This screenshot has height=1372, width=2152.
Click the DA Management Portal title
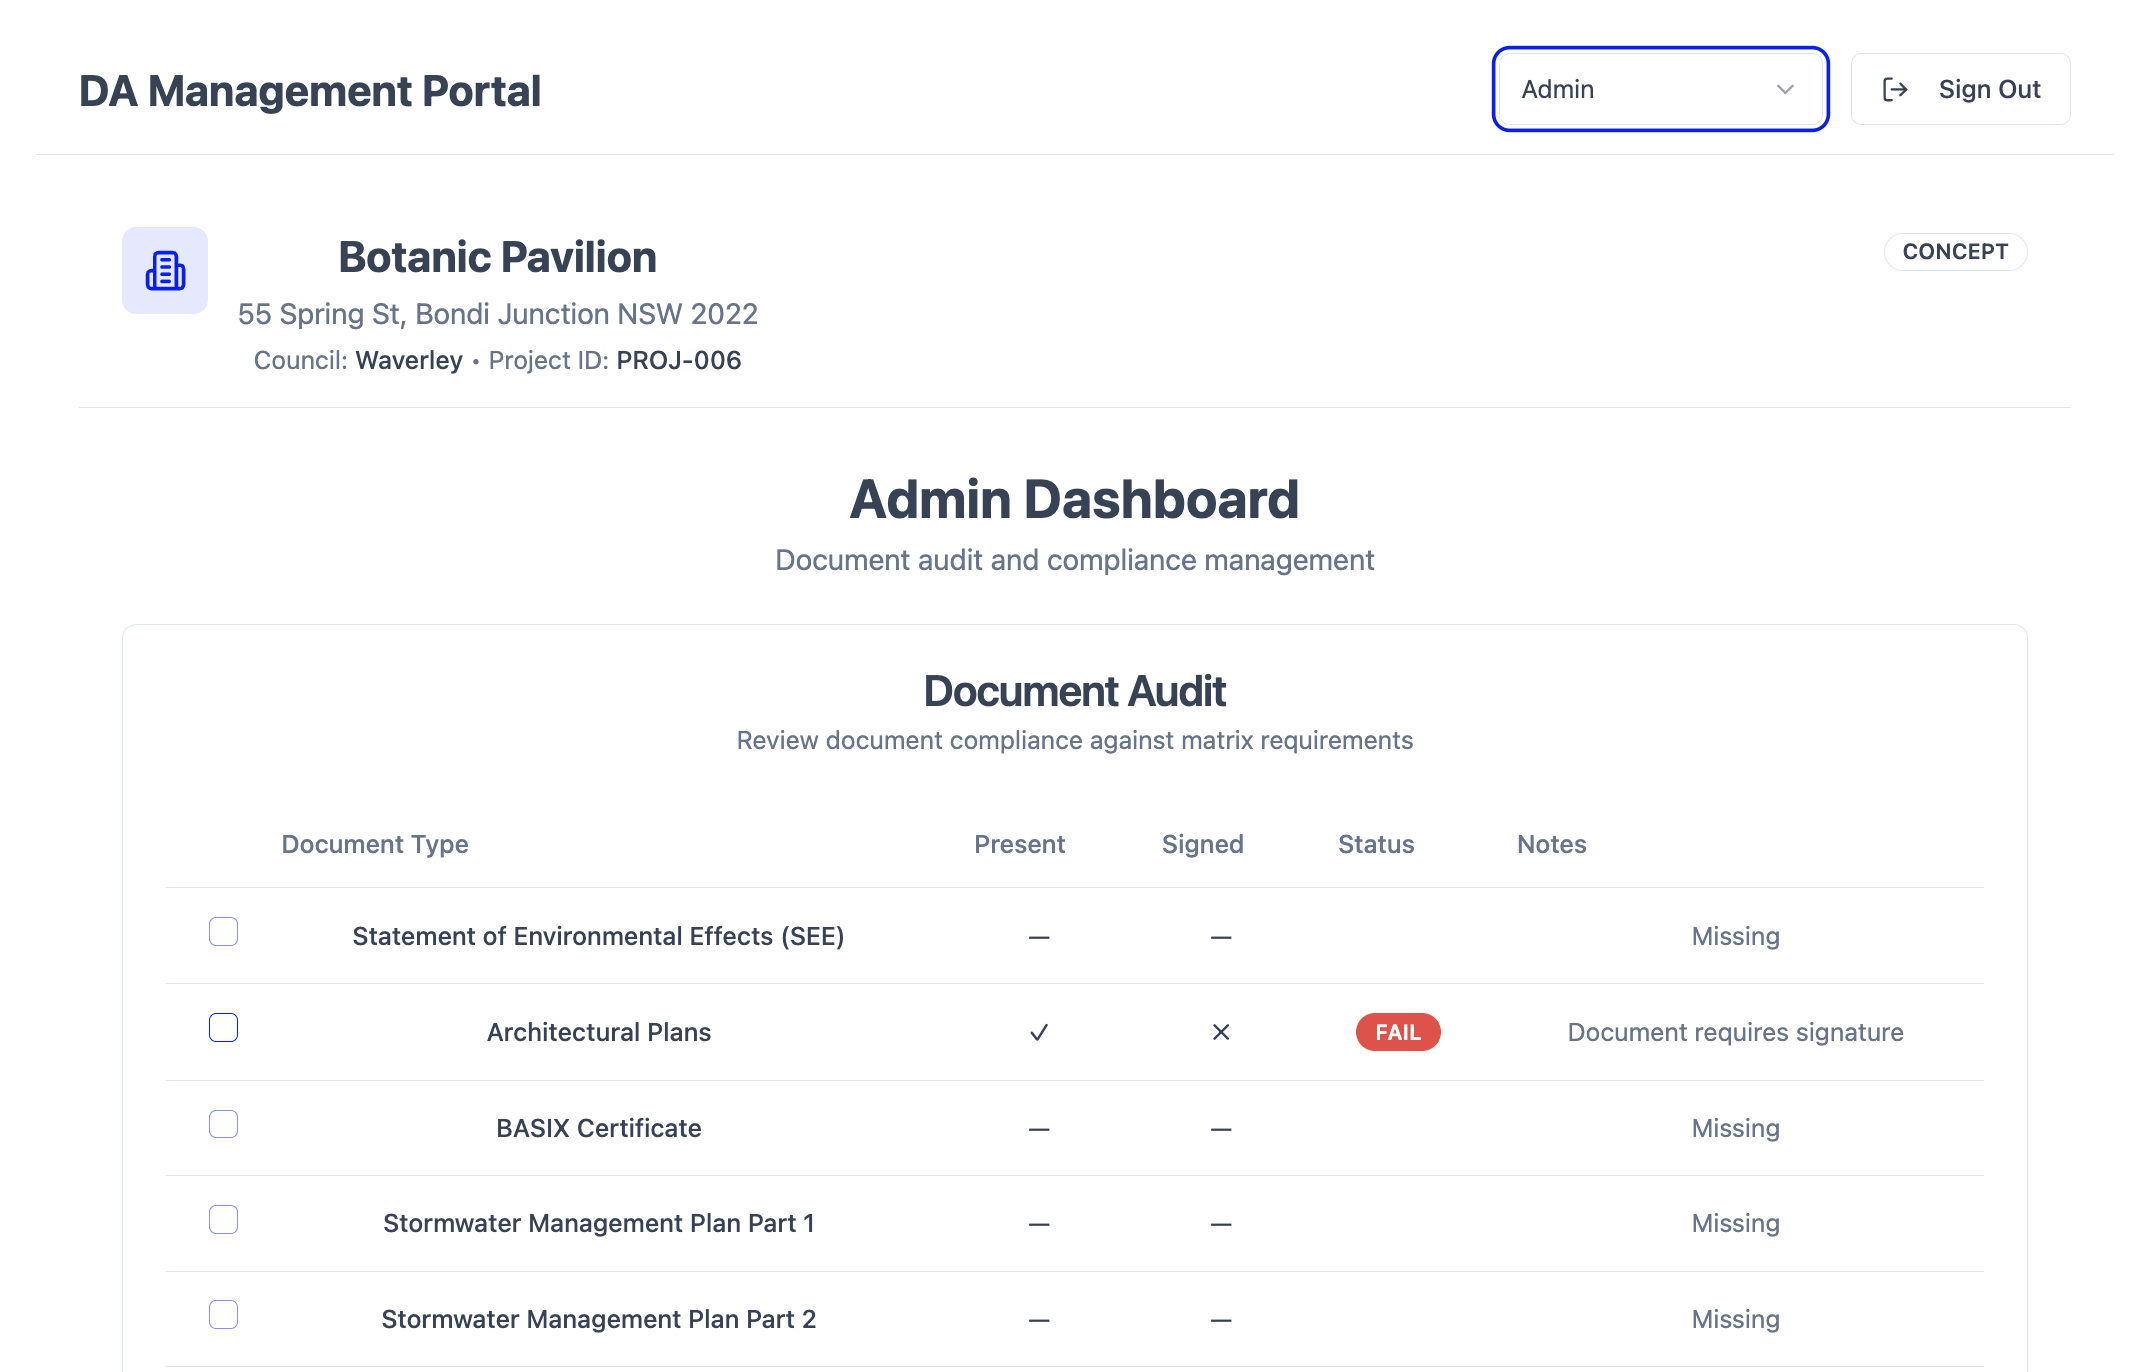[x=310, y=91]
